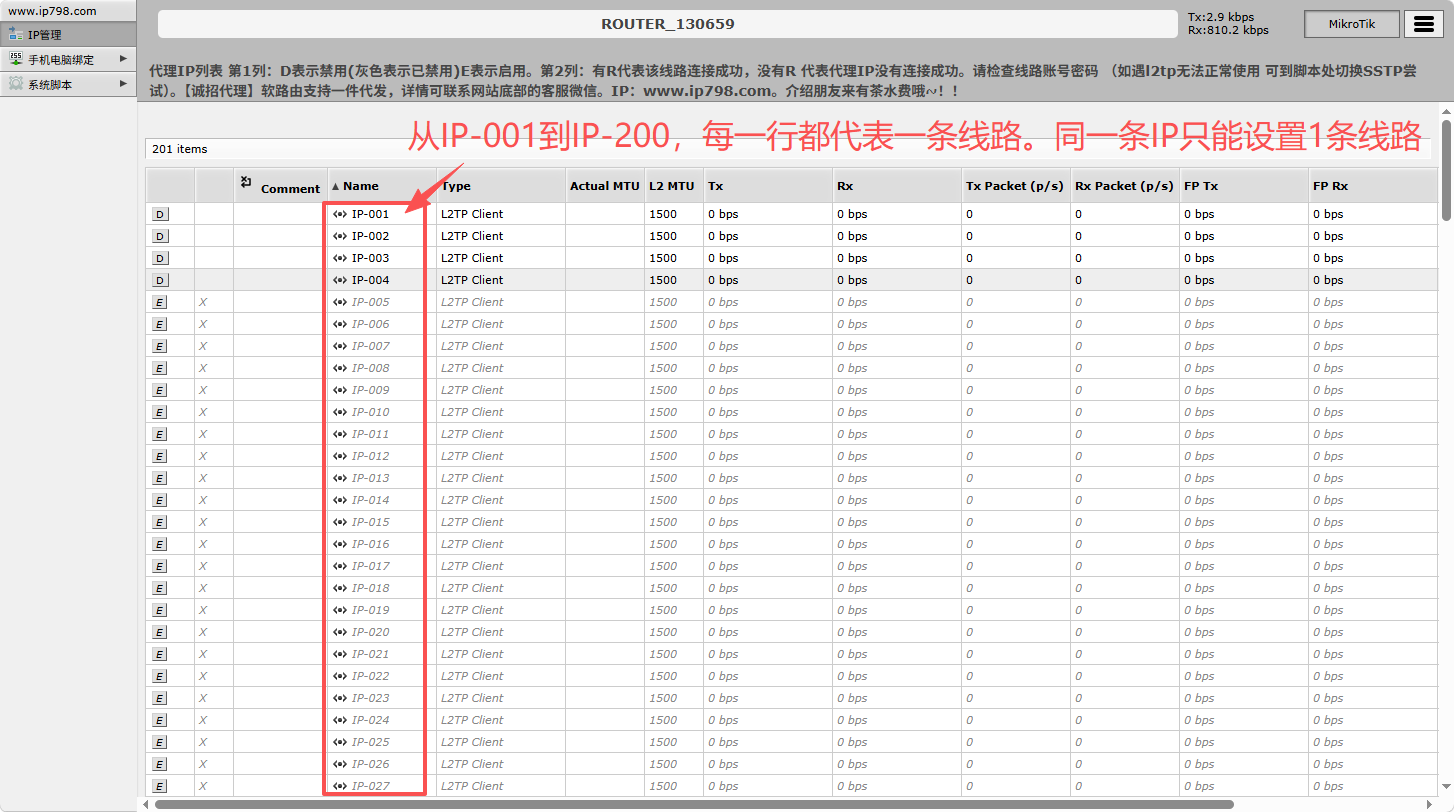Sort by the Name column header
Viewport: 1454px width, 812px height.
[382, 186]
